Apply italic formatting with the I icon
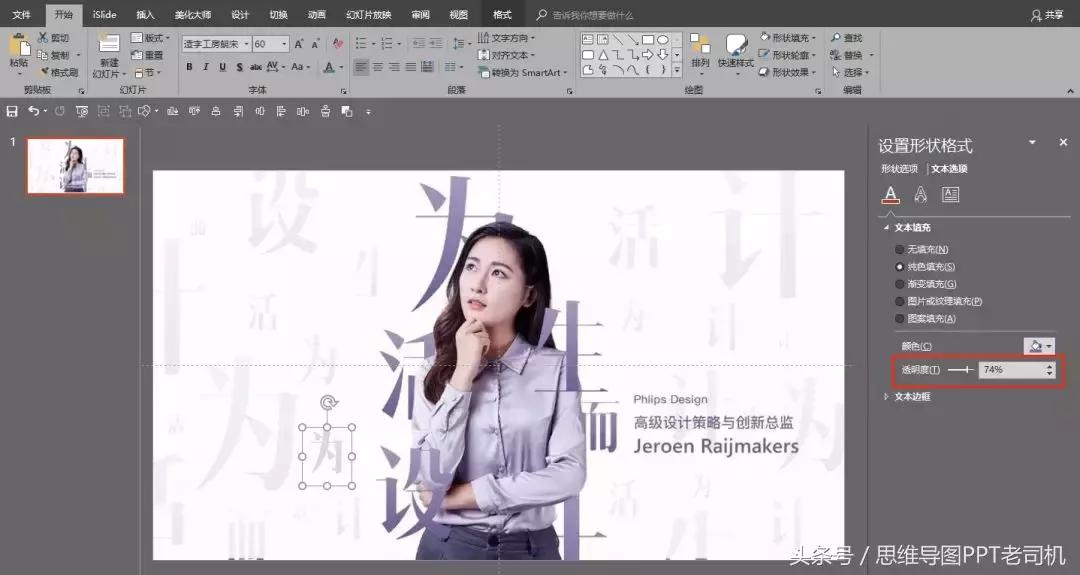Screen dimensions: 1080x575 point(205,67)
